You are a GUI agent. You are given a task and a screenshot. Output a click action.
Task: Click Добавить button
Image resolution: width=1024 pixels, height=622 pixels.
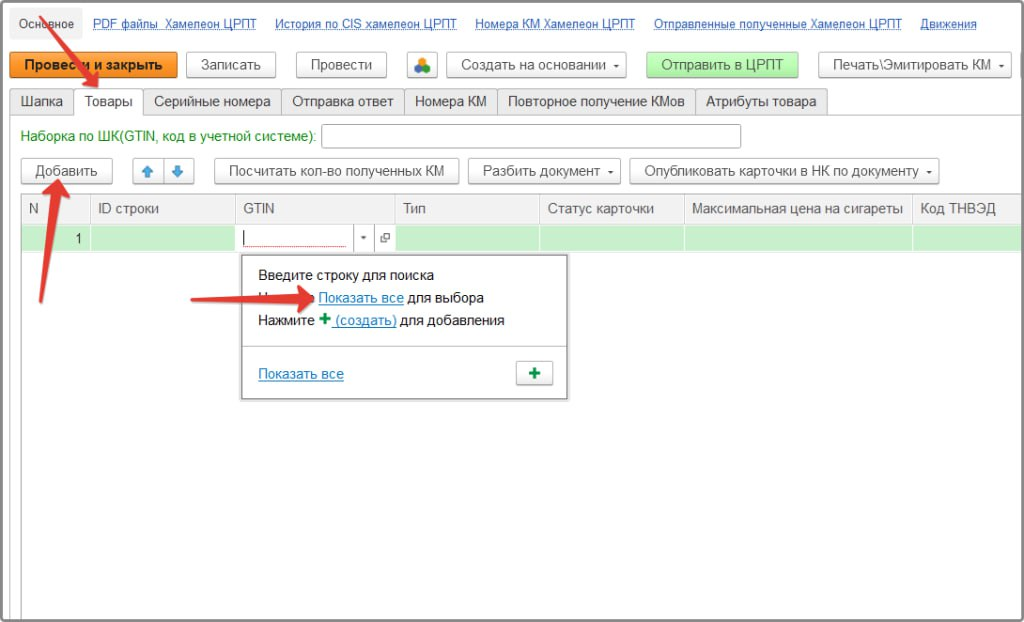point(66,171)
